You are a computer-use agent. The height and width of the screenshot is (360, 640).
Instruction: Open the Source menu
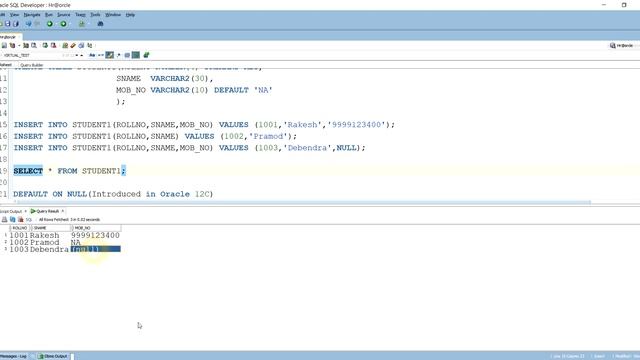tap(64, 15)
